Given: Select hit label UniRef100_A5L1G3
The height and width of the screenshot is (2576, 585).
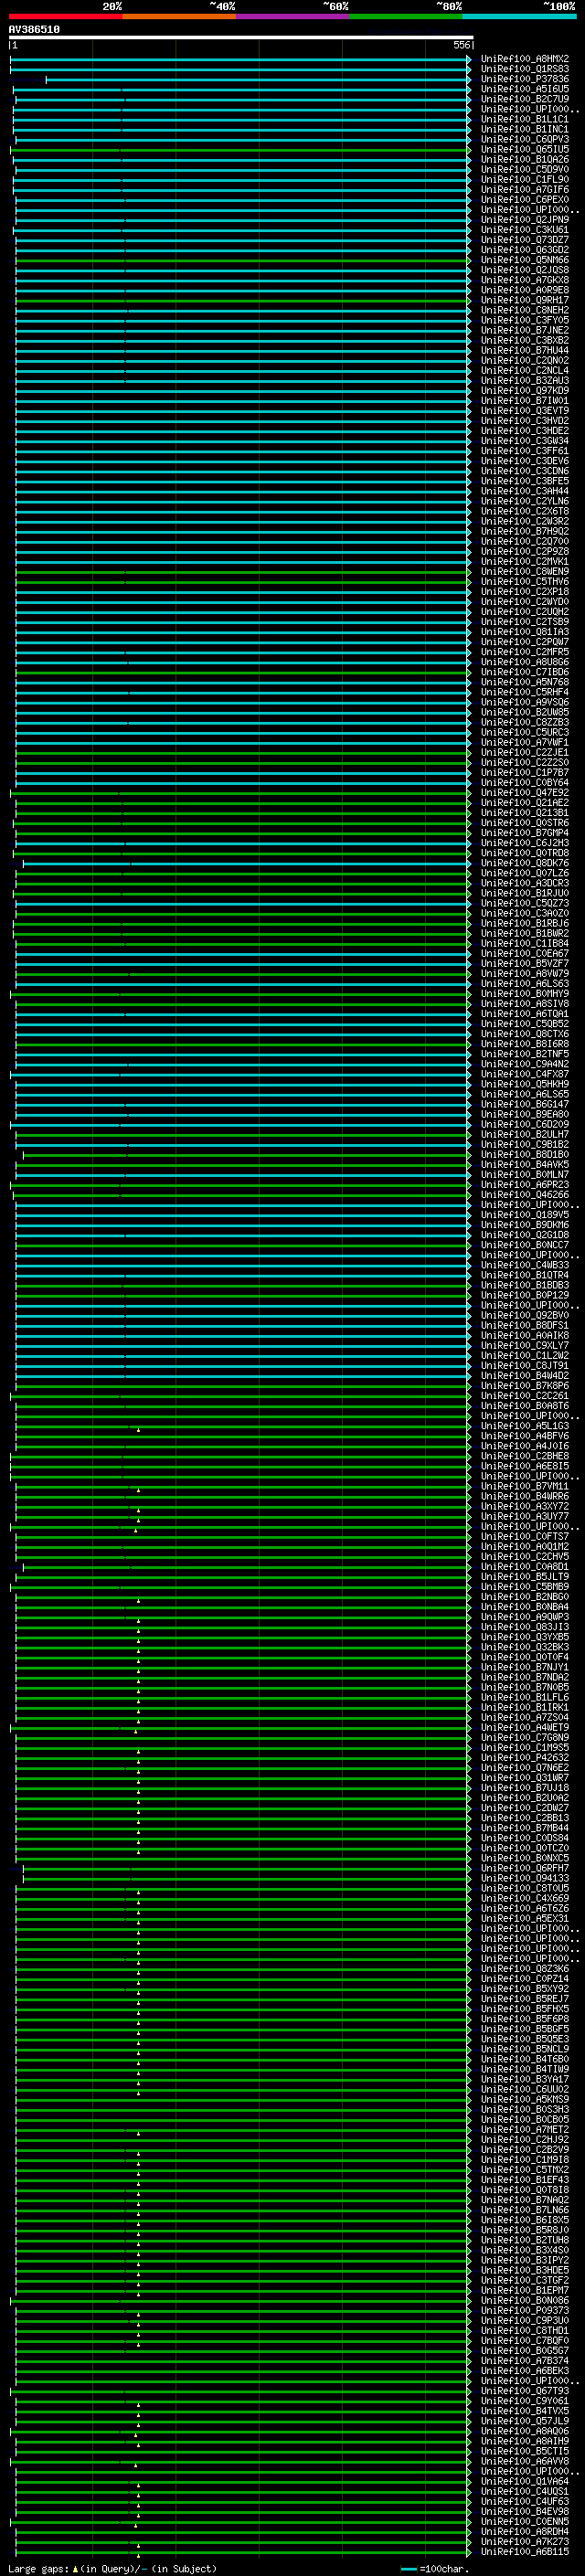Looking at the screenshot, I should tap(524, 1426).
